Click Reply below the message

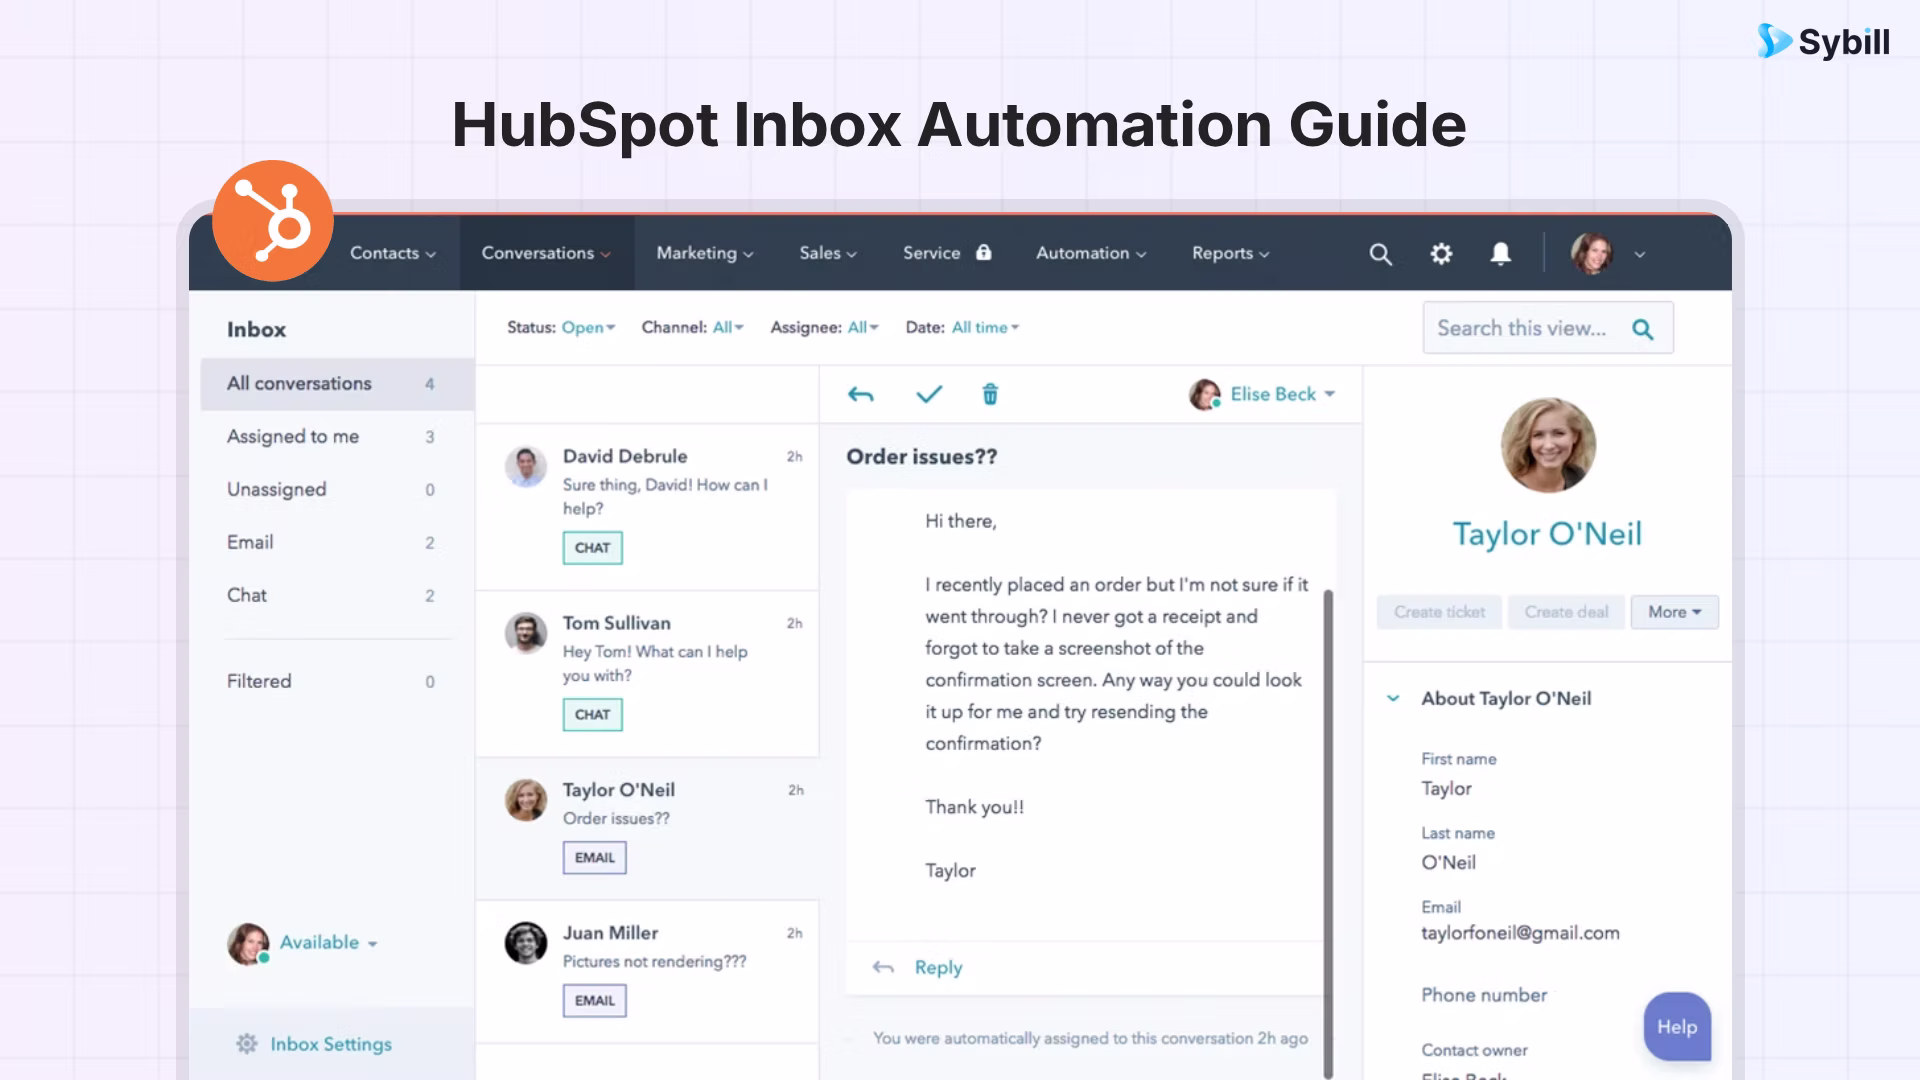click(938, 968)
